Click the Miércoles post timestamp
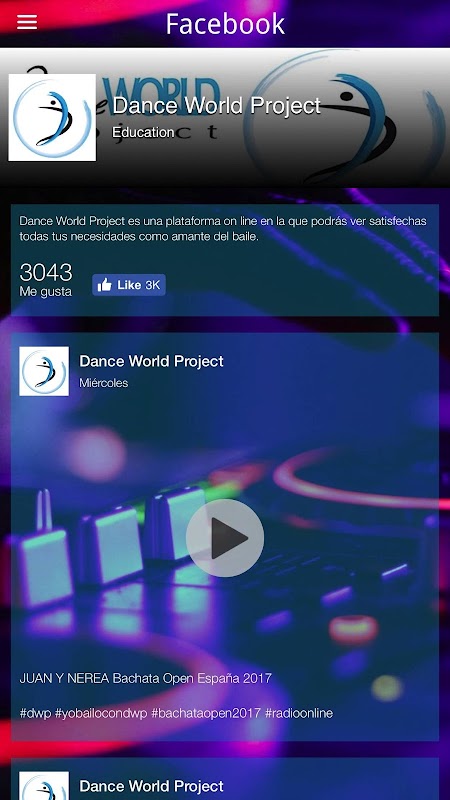The image size is (450, 800). point(104,383)
